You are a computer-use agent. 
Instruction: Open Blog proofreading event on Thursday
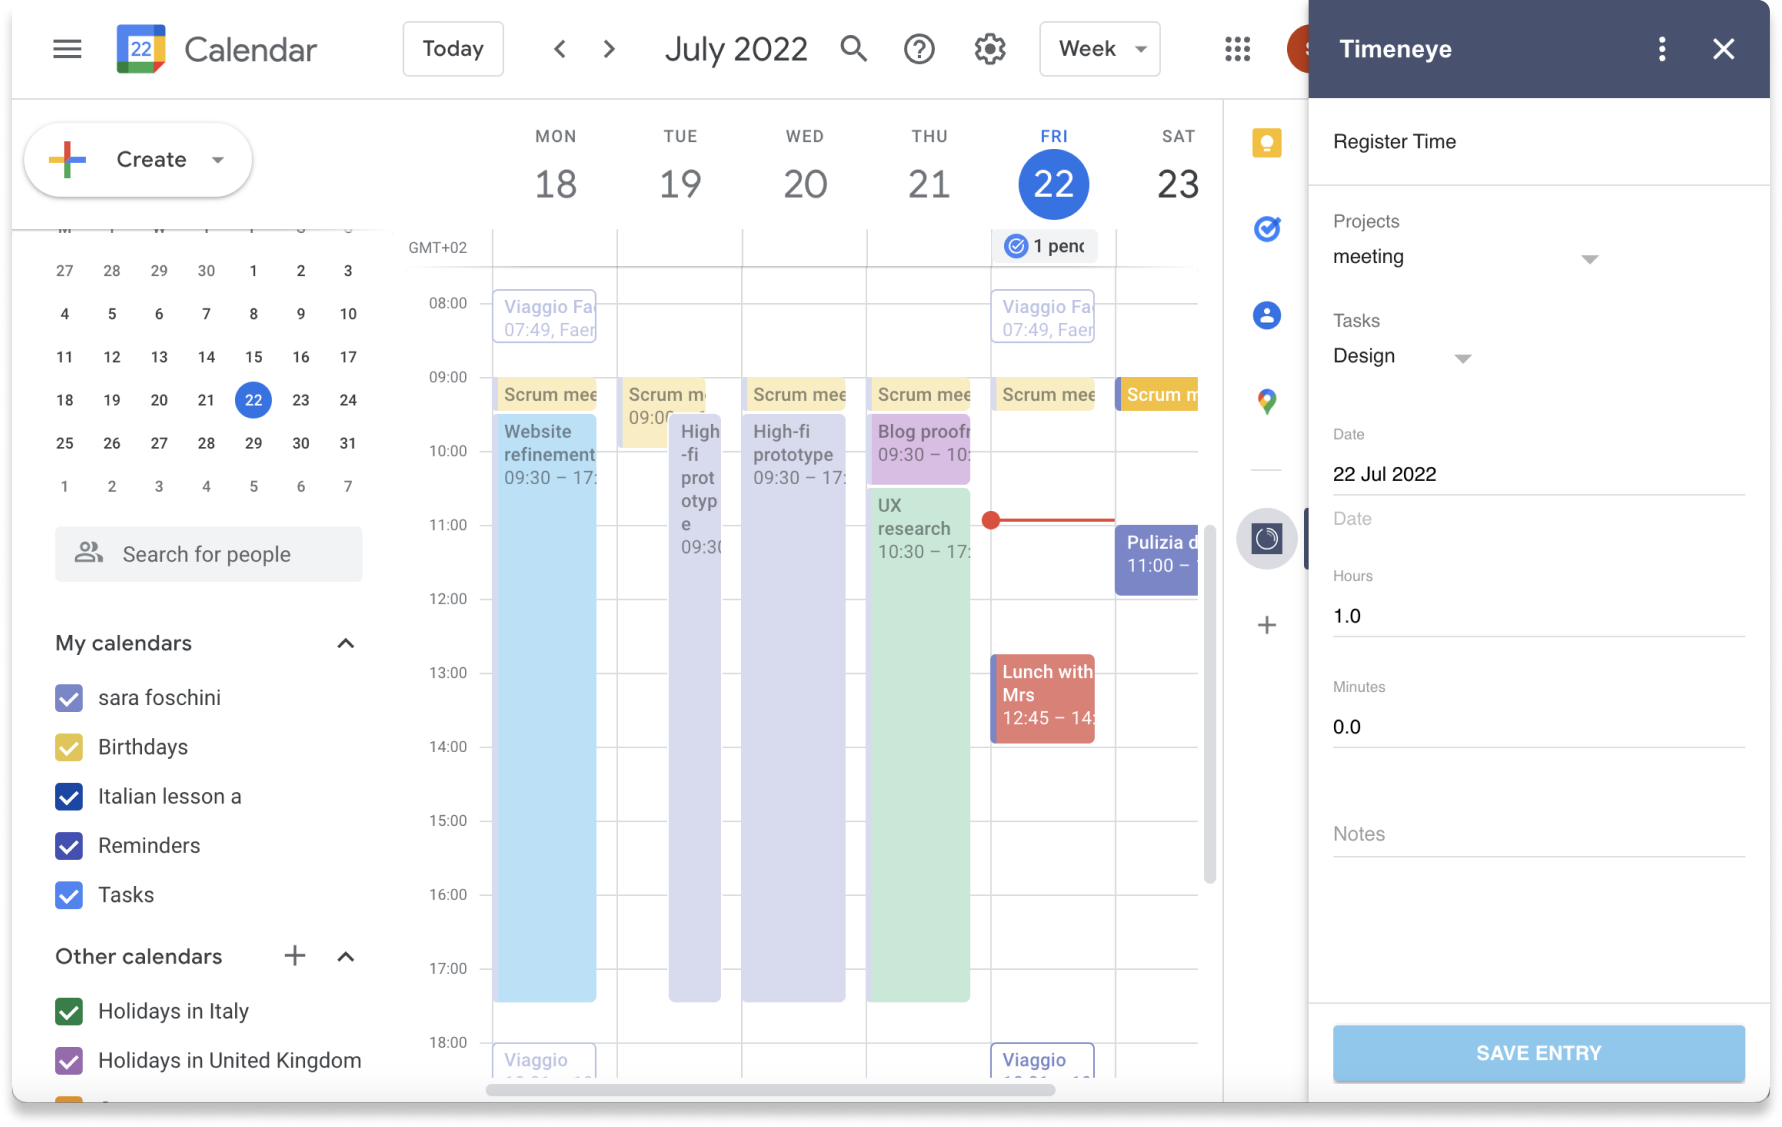click(x=919, y=449)
